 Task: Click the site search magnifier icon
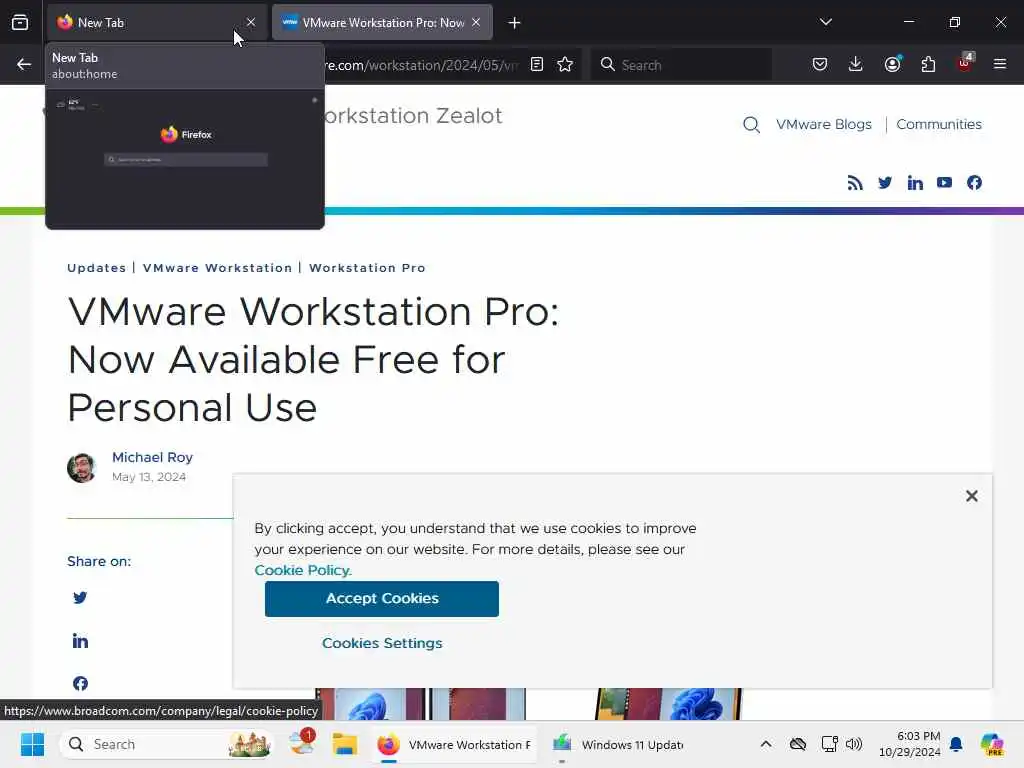tap(751, 125)
